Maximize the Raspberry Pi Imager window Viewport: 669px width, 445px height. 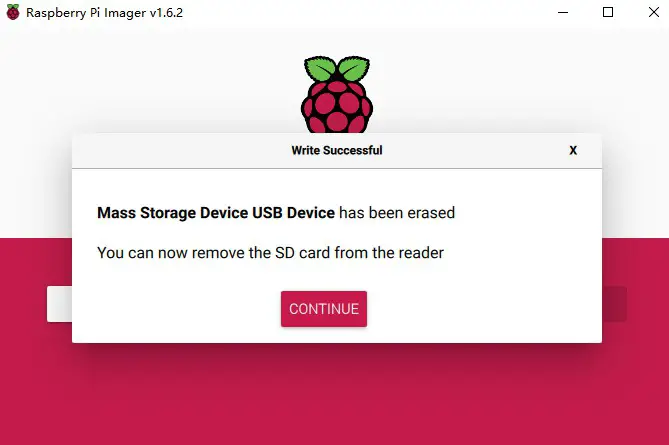[x=608, y=13]
